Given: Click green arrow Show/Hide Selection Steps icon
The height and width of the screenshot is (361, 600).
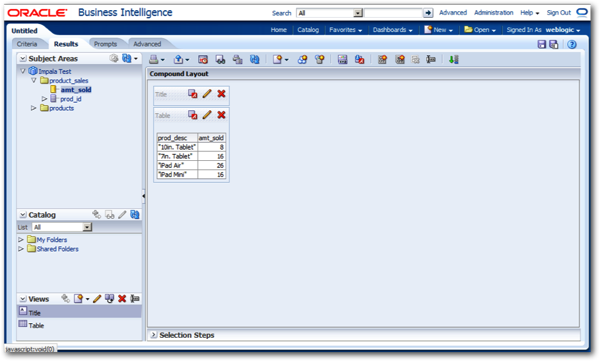Looking at the screenshot, I should click(453, 59).
